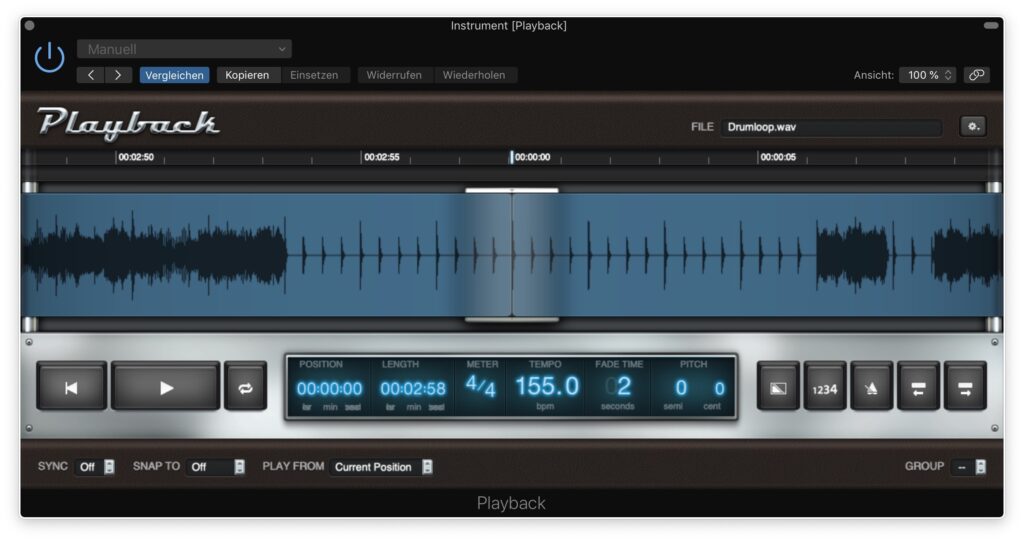Click the Position time display
1024x541 pixels.
329,389
